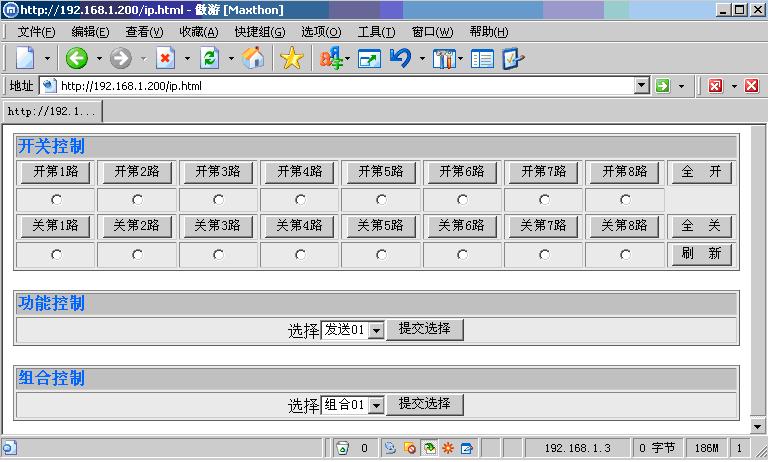
Task: Click the new document page icon
Action: (x=26, y=58)
